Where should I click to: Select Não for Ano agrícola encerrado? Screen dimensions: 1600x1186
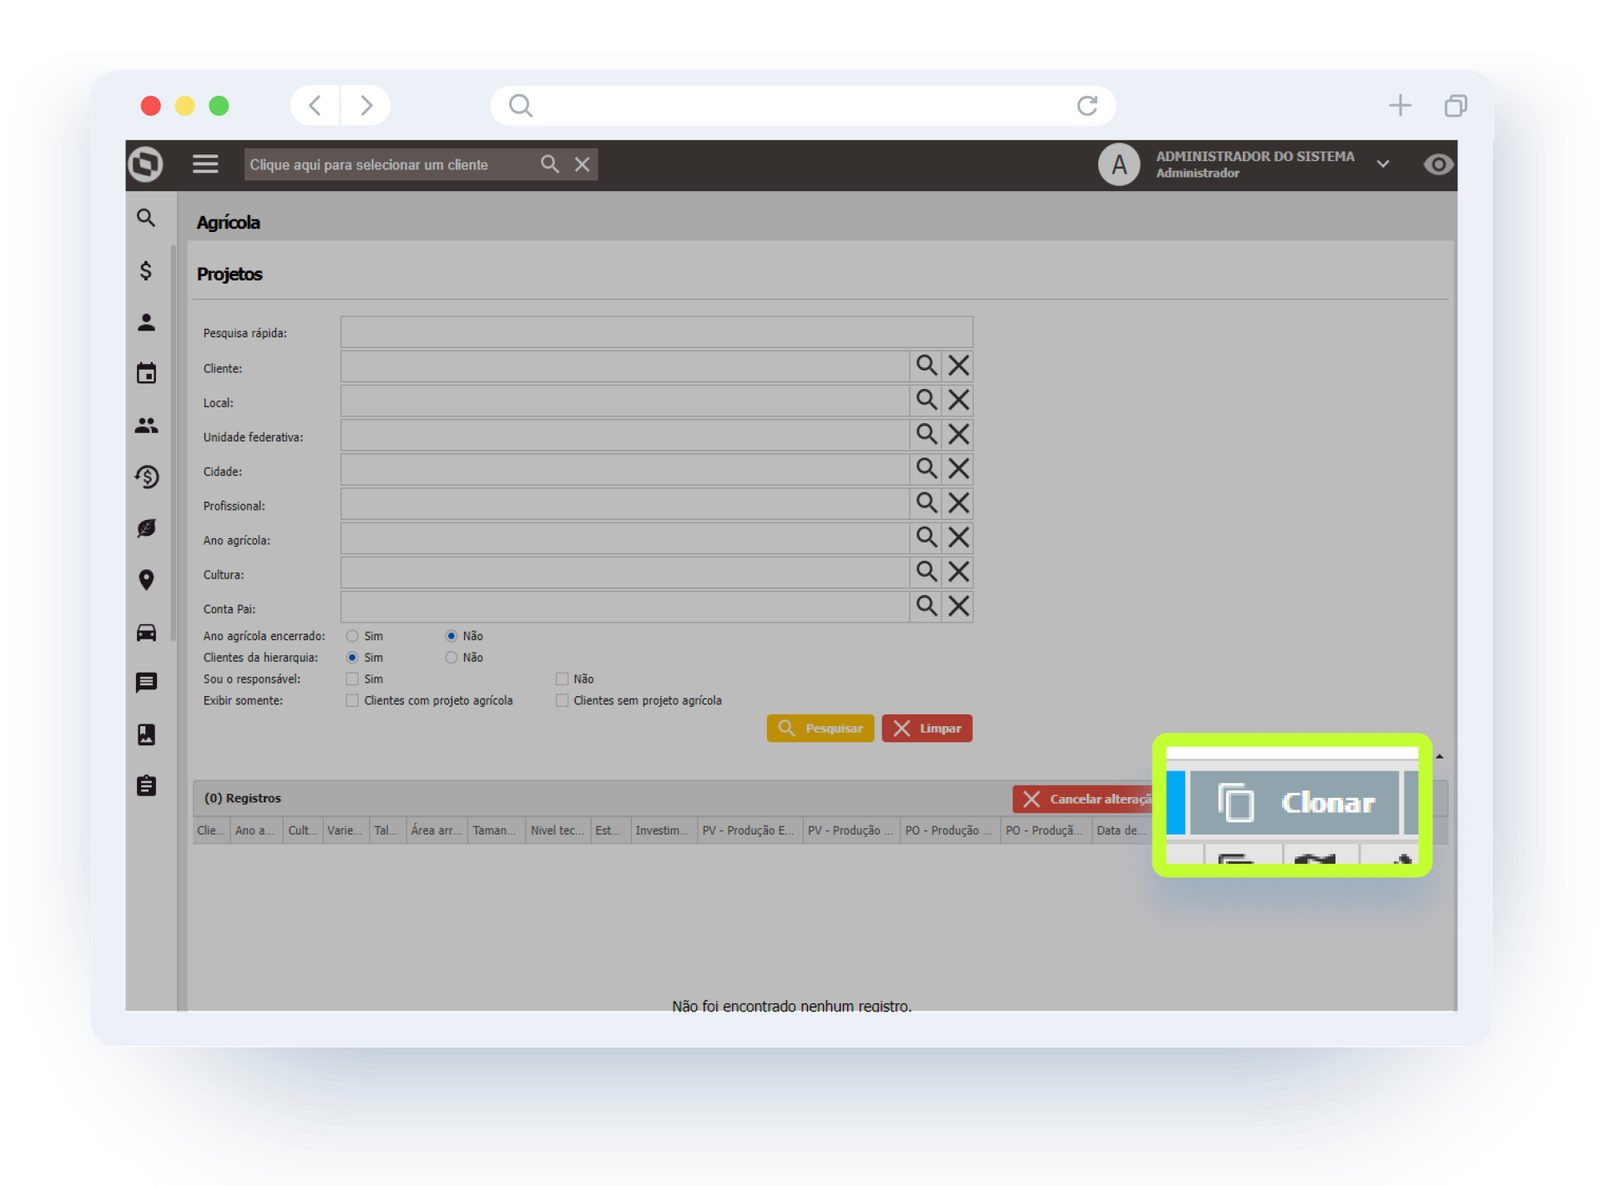click(x=451, y=636)
